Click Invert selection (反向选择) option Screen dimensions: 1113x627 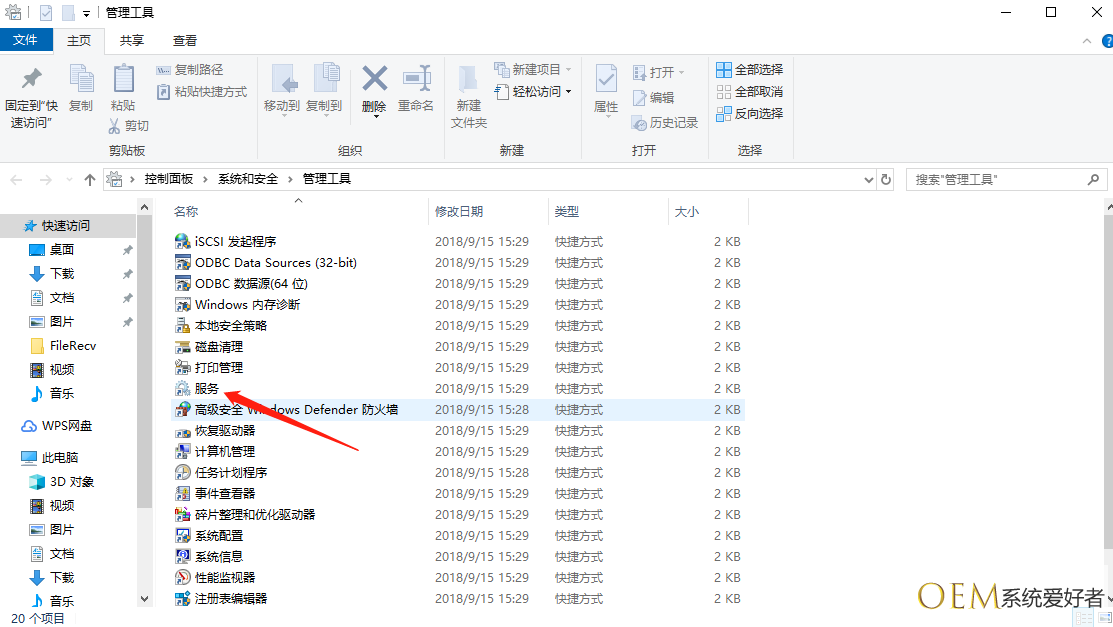[x=750, y=114]
